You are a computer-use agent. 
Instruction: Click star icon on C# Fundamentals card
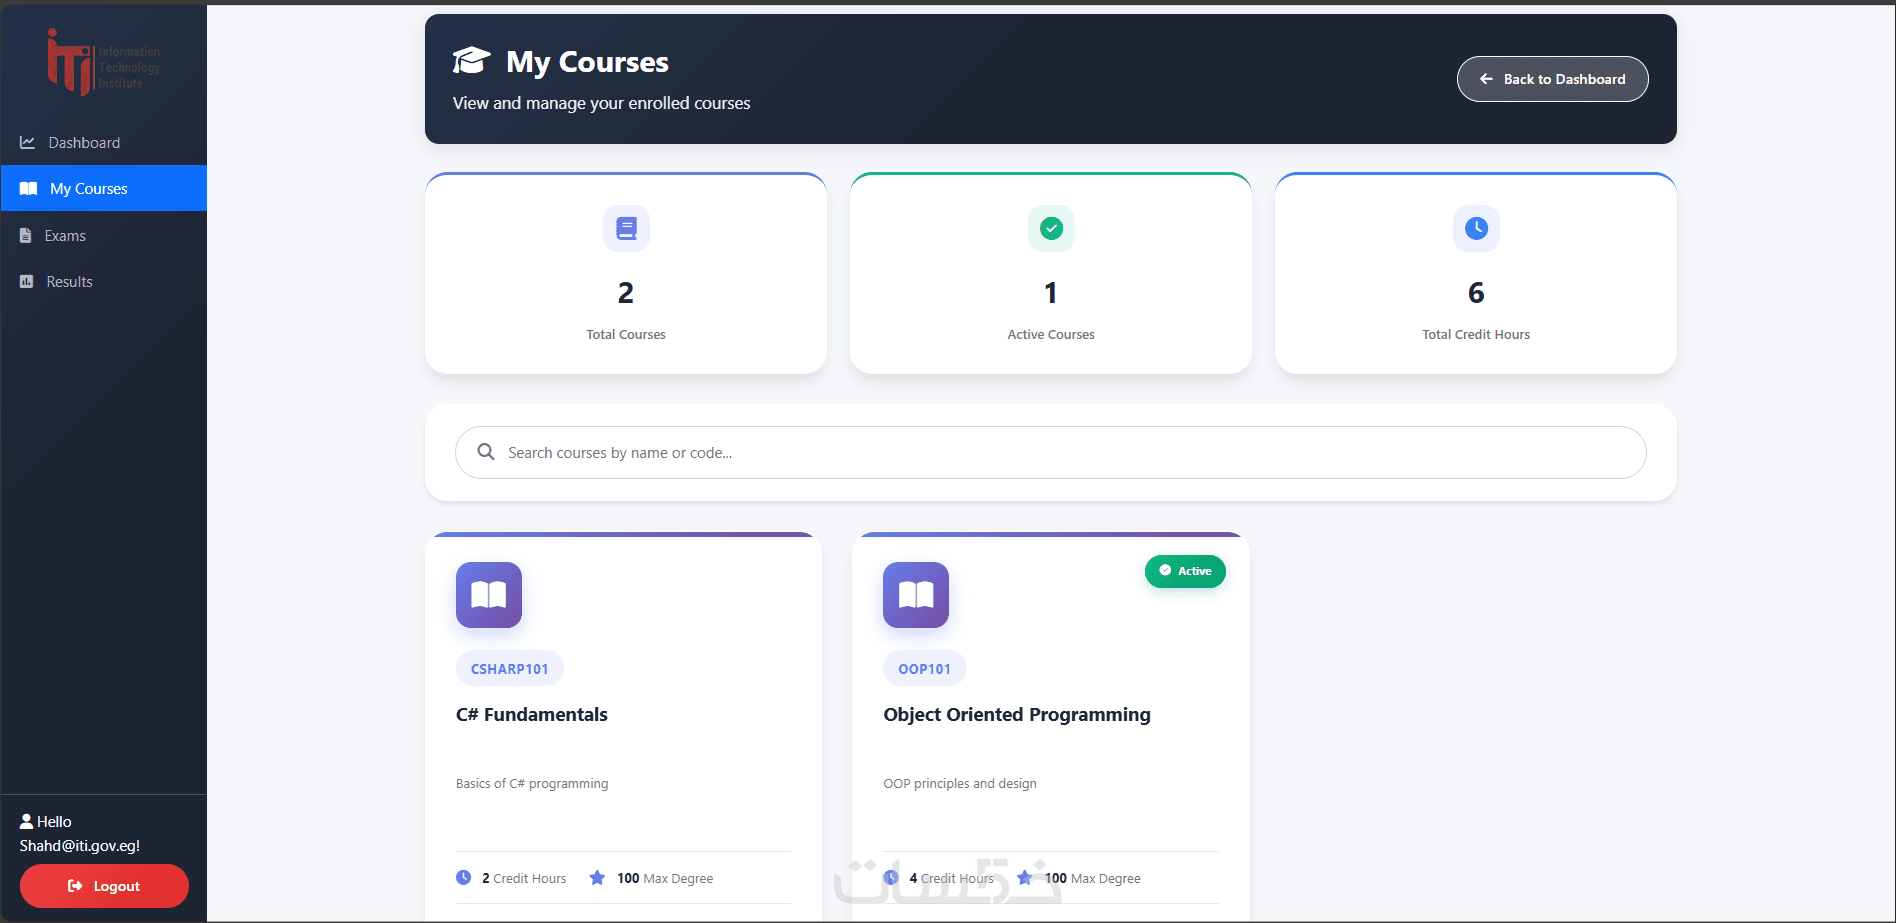click(x=597, y=878)
